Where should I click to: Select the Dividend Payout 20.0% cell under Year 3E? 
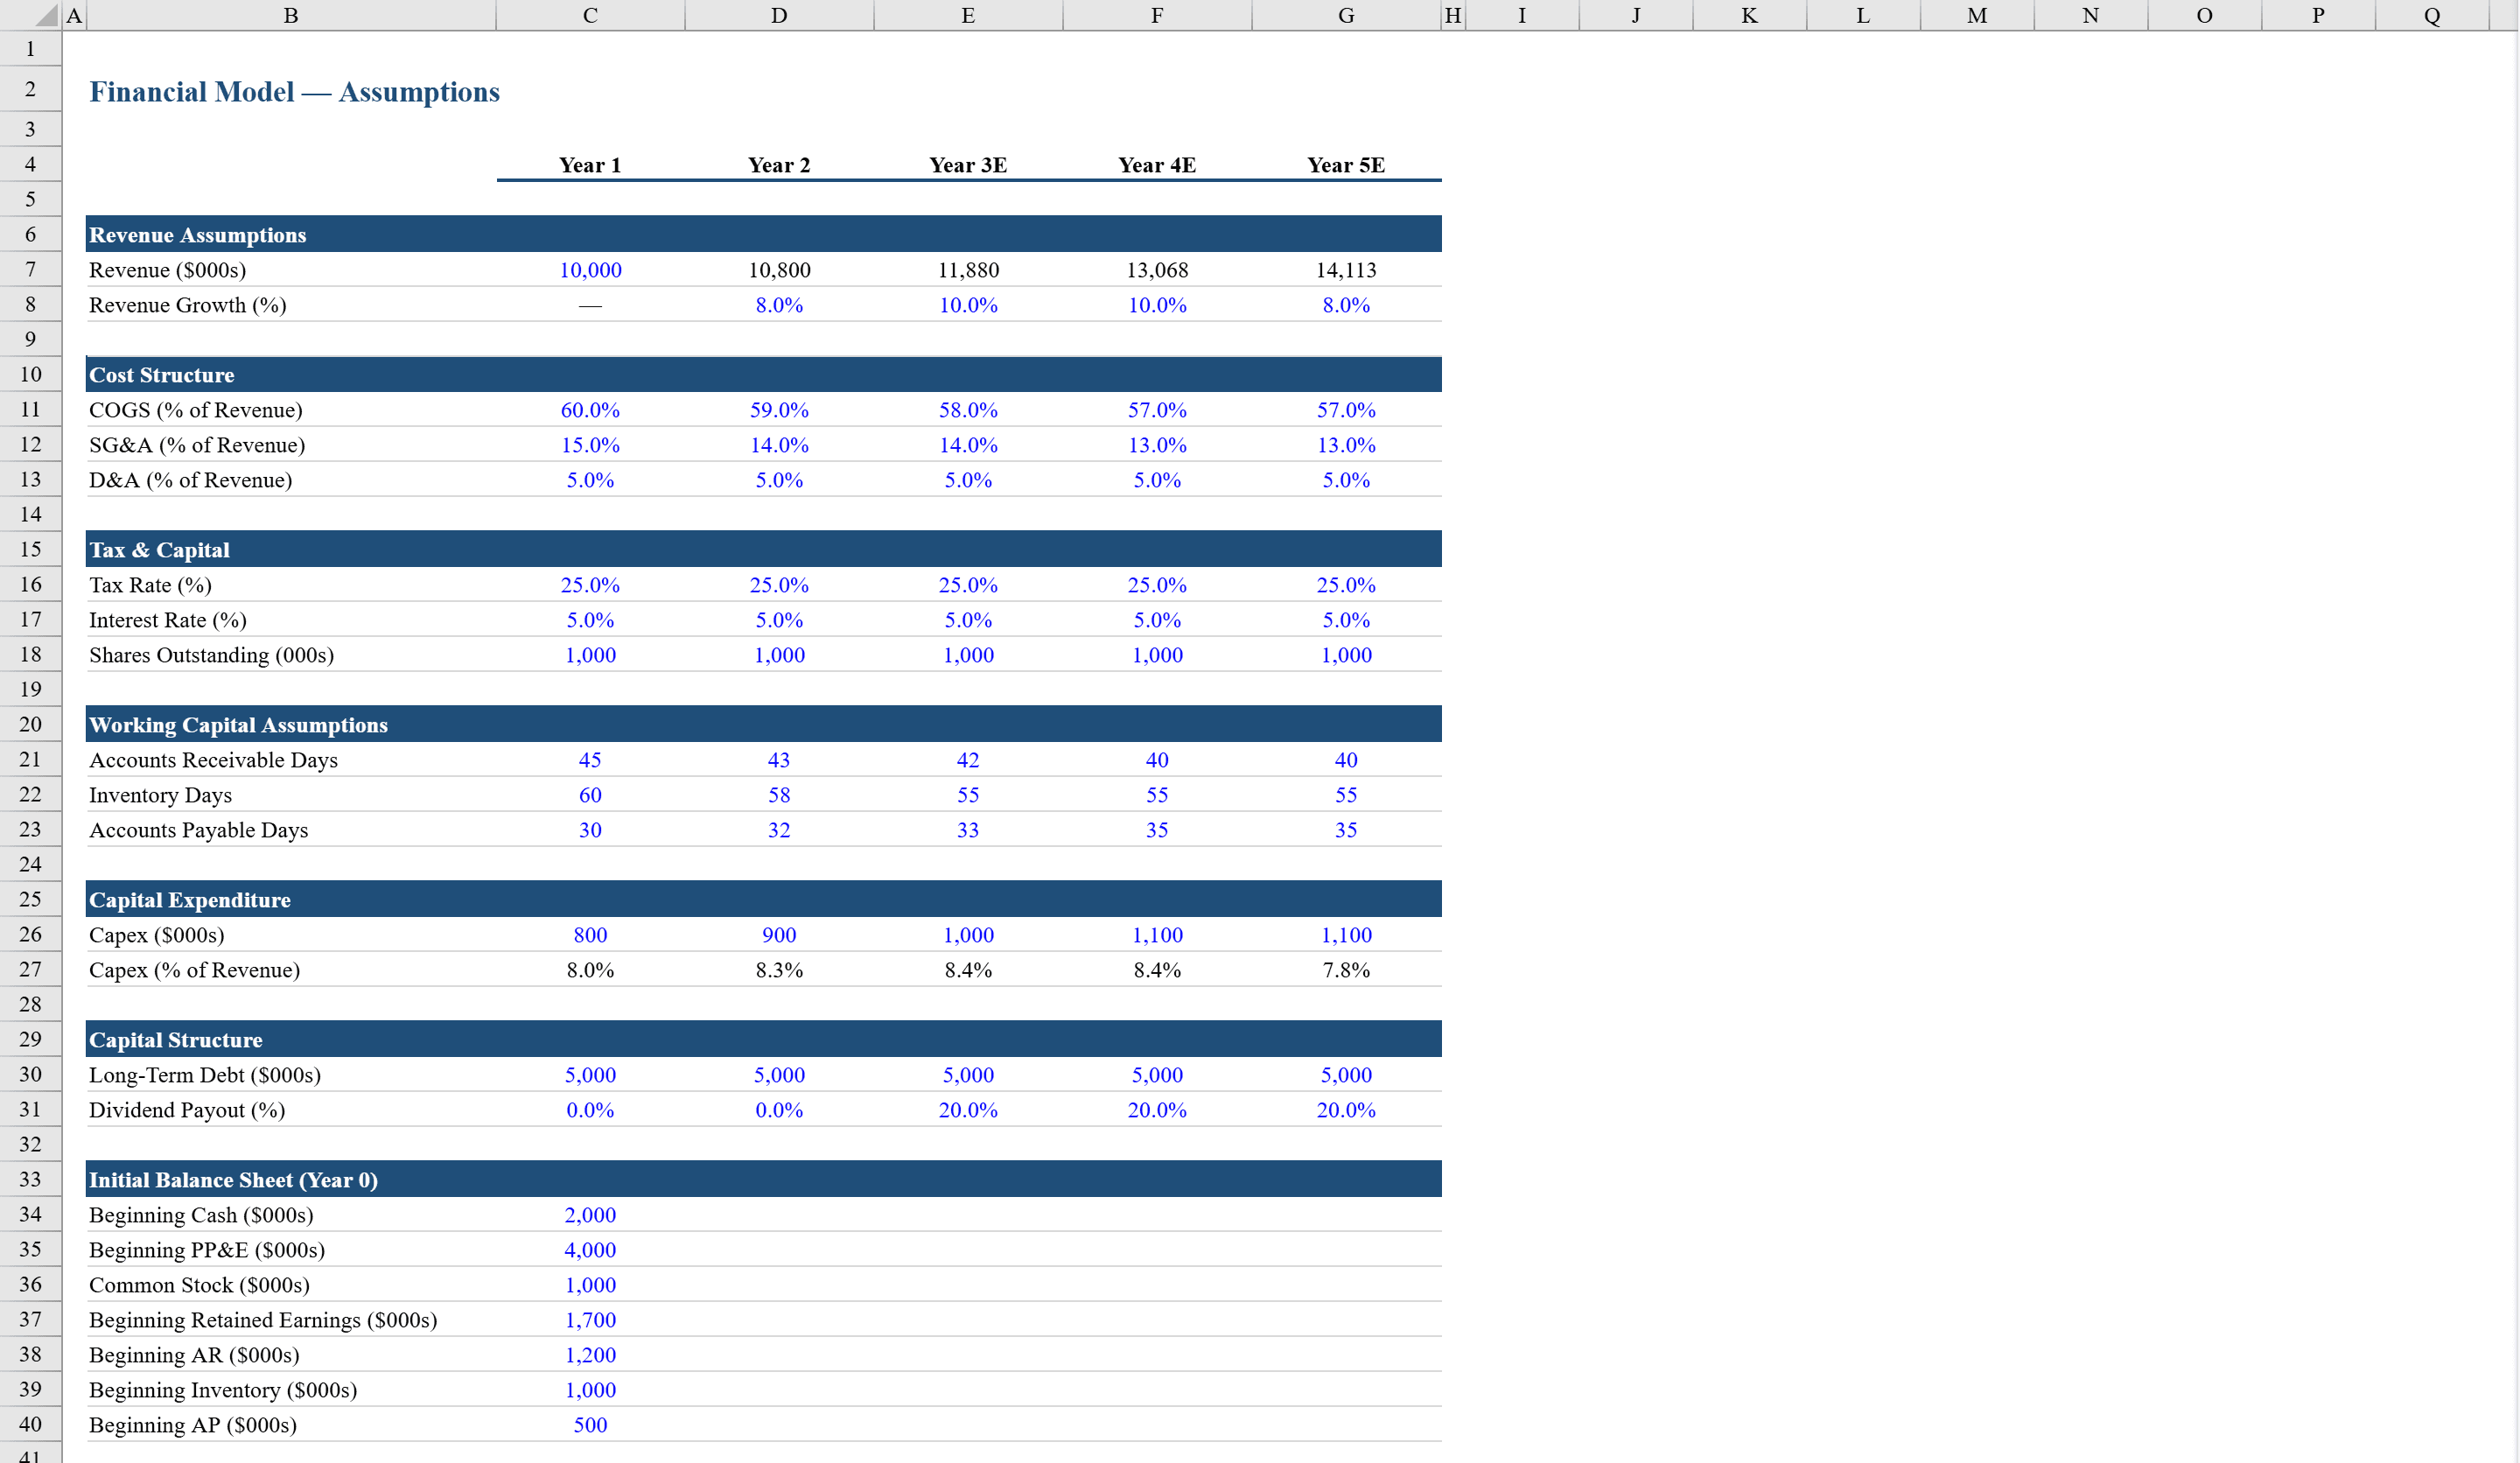click(968, 1109)
